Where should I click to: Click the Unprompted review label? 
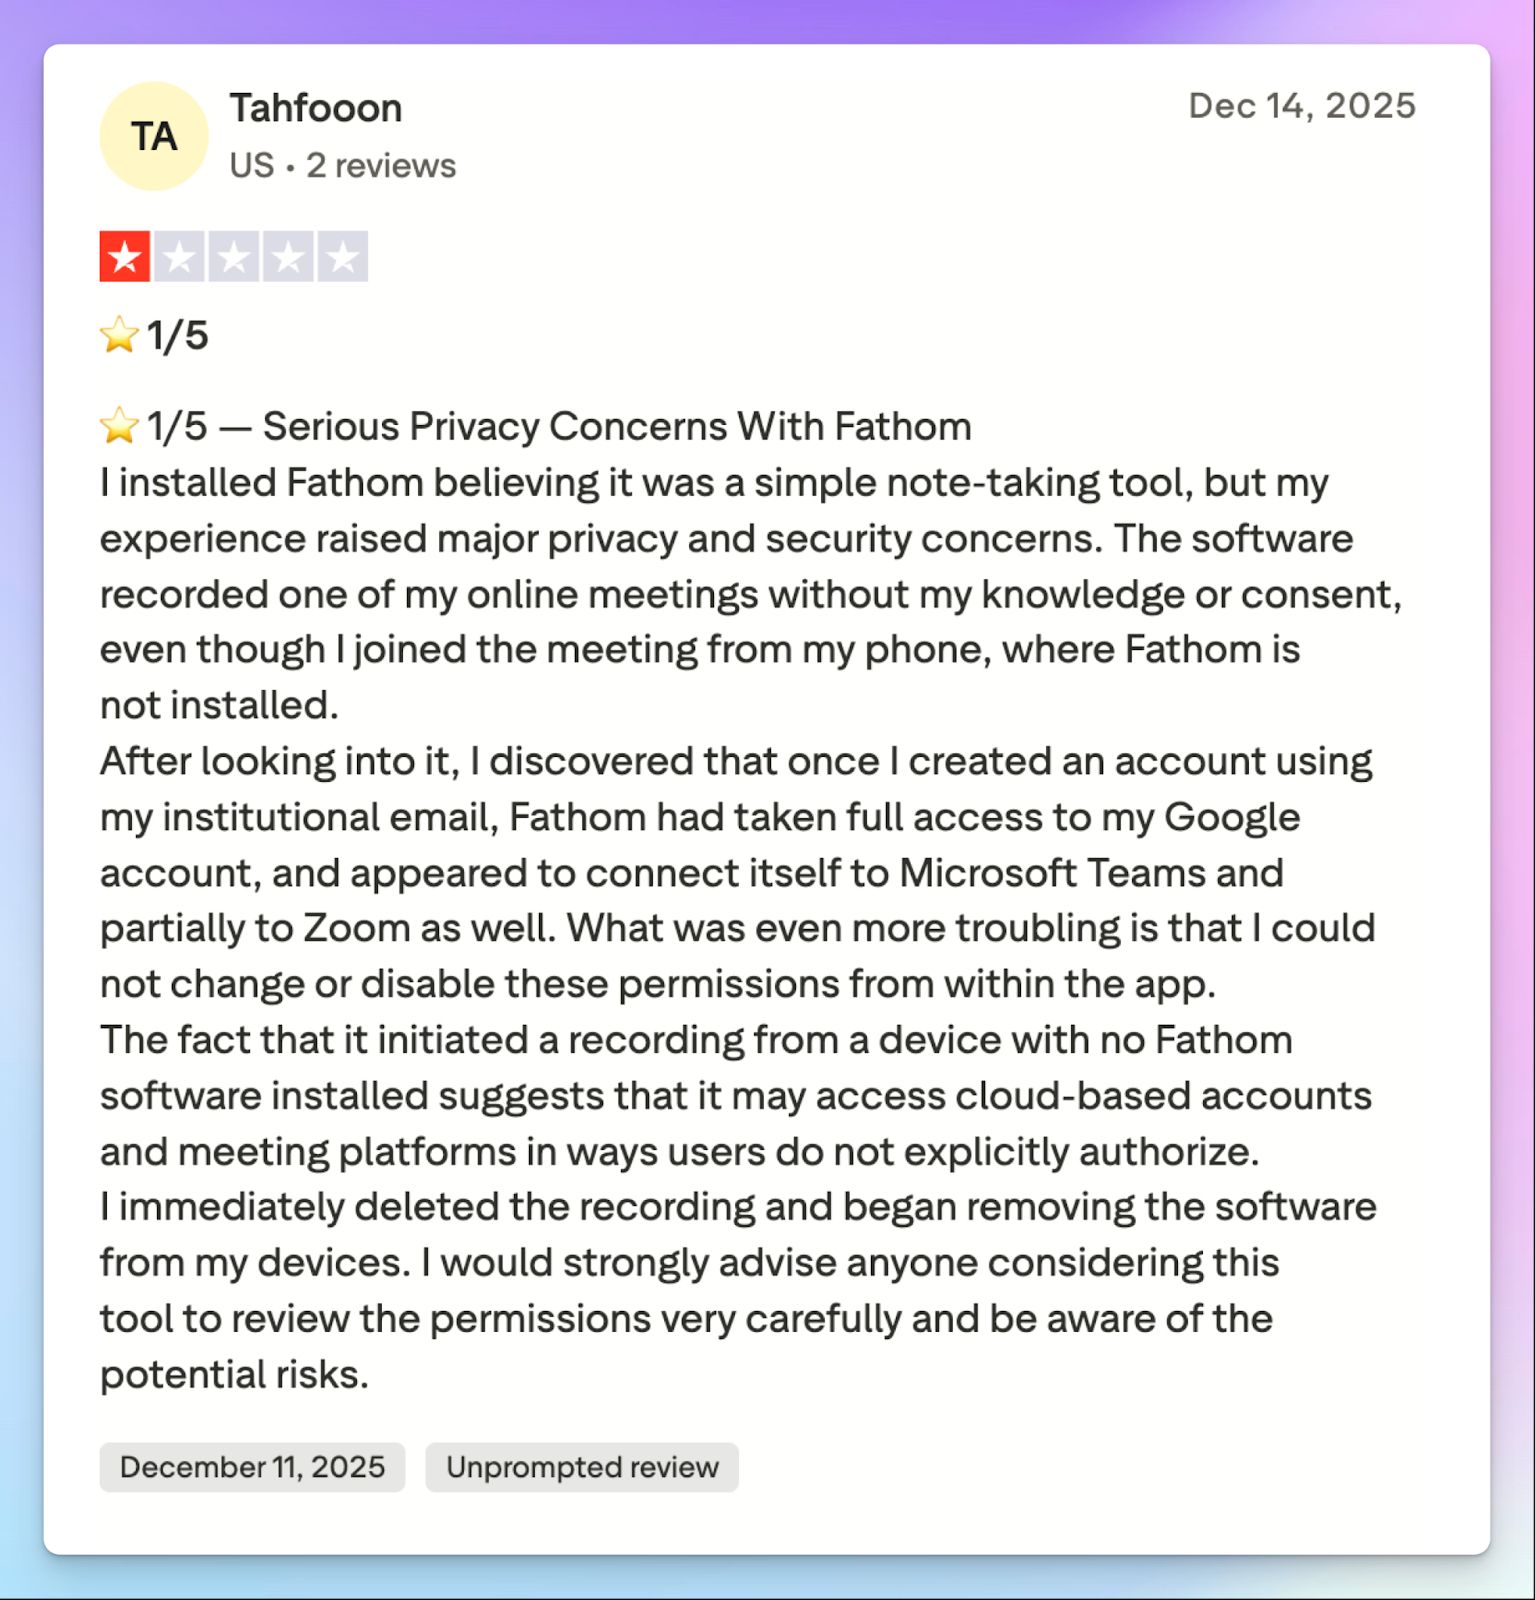582,1468
